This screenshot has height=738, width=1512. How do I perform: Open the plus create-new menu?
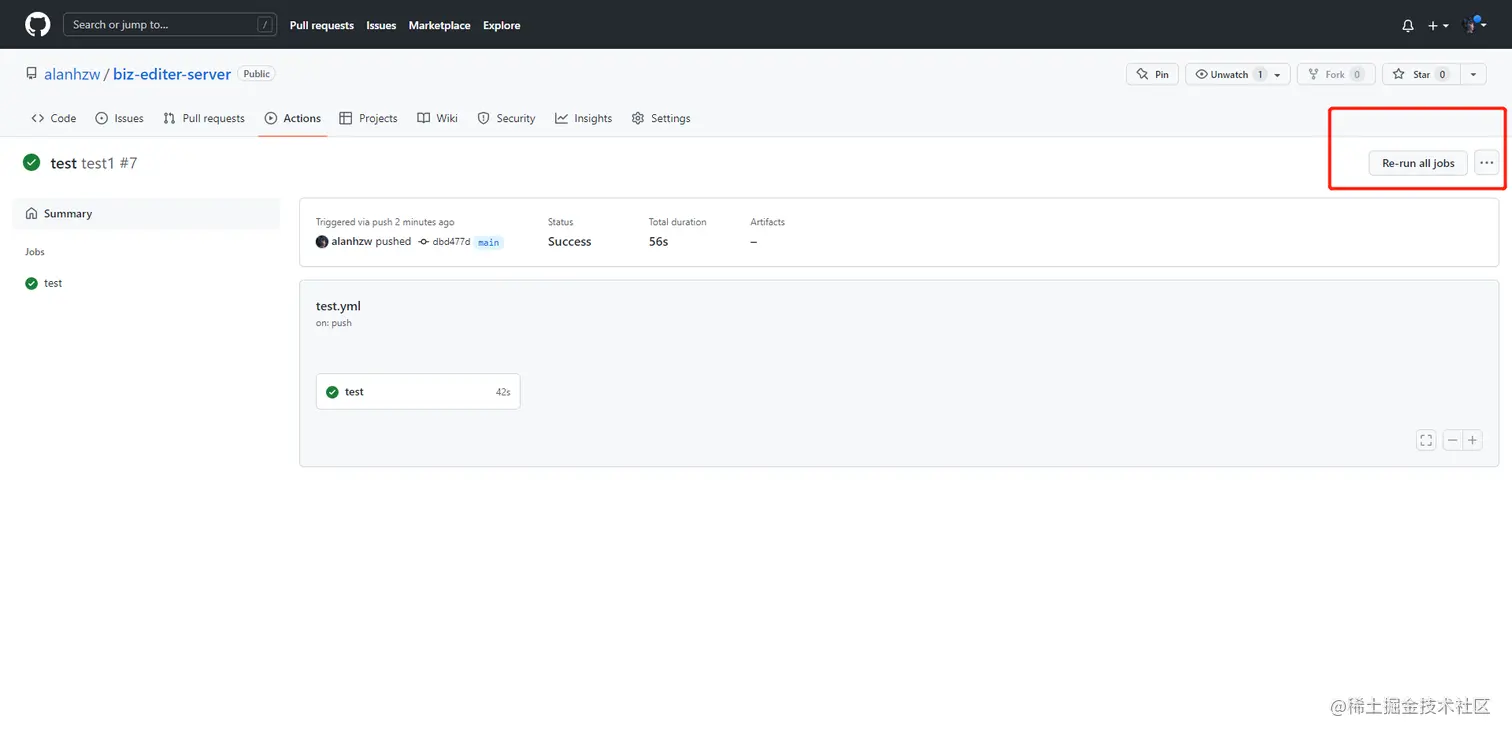click(1438, 26)
